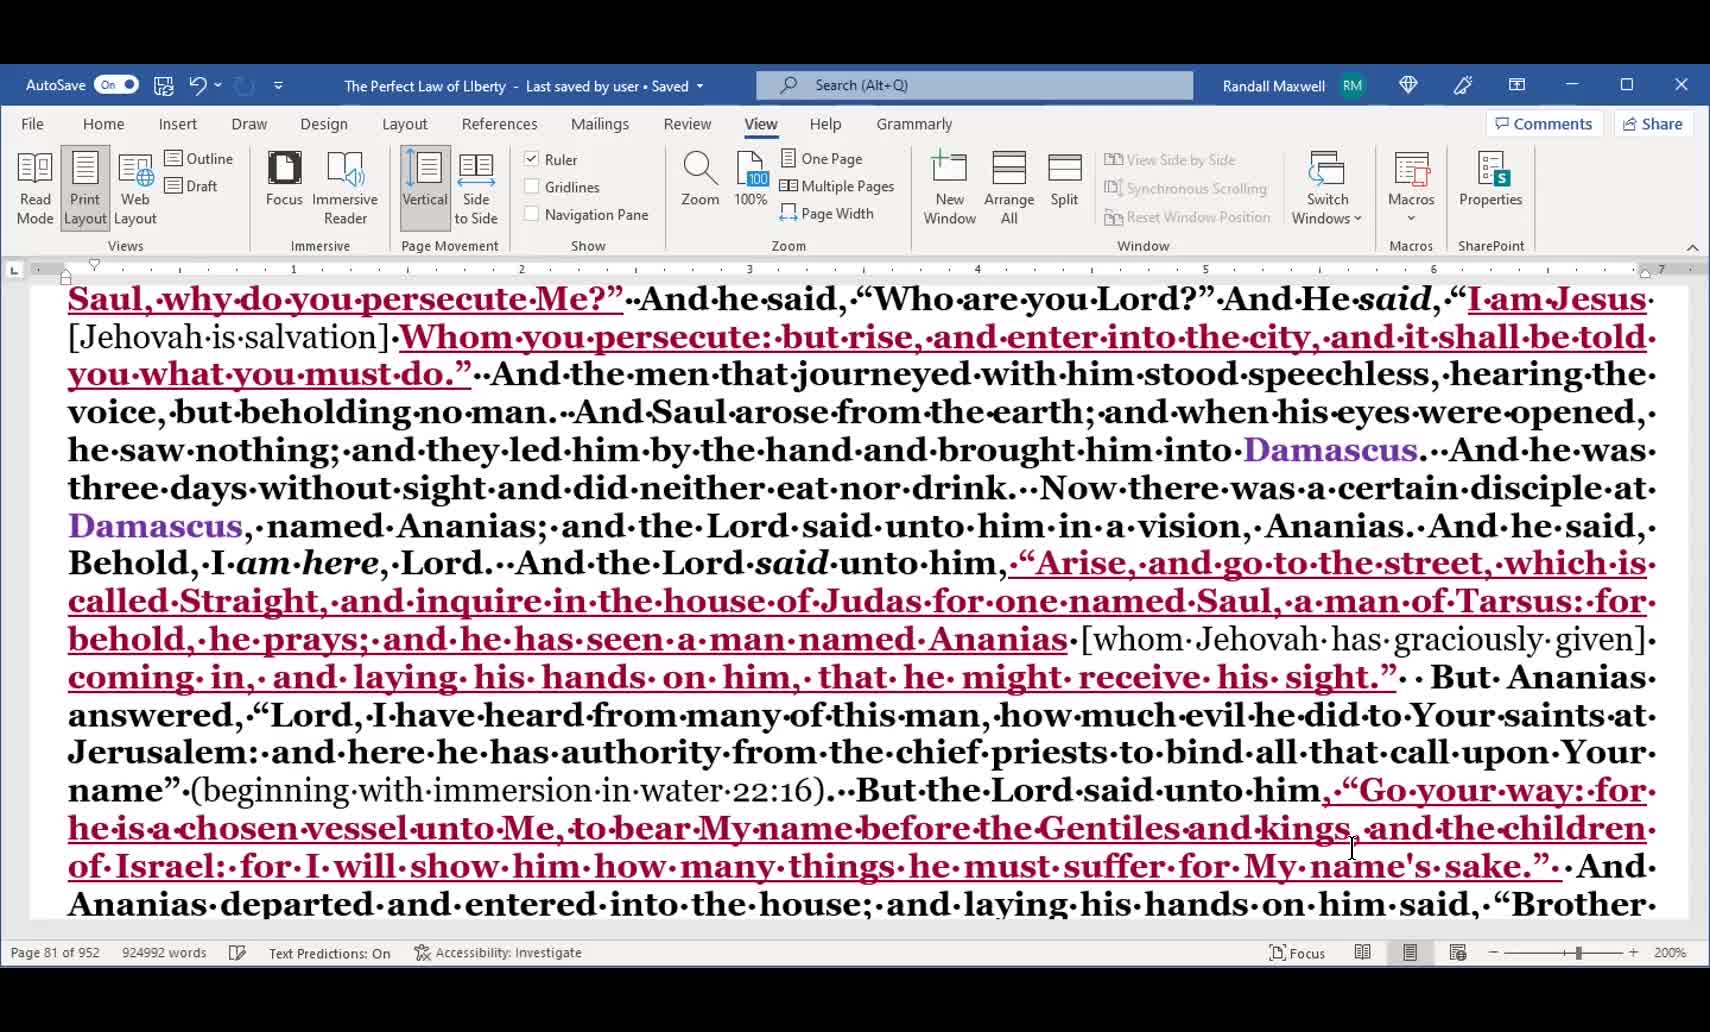Click the search box
Image resolution: width=1710 pixels, height=1032 pixels.
(x=974, y=85)
